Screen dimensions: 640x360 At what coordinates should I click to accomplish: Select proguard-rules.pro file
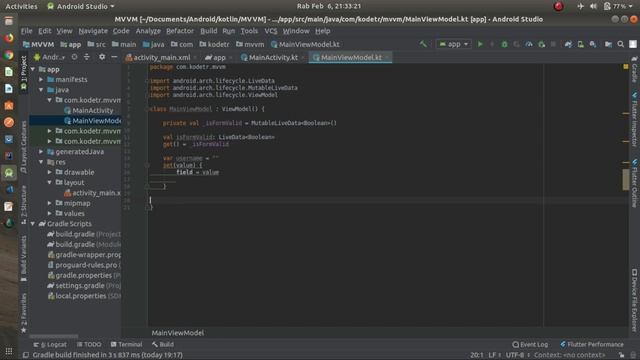[x=84, y=265]
